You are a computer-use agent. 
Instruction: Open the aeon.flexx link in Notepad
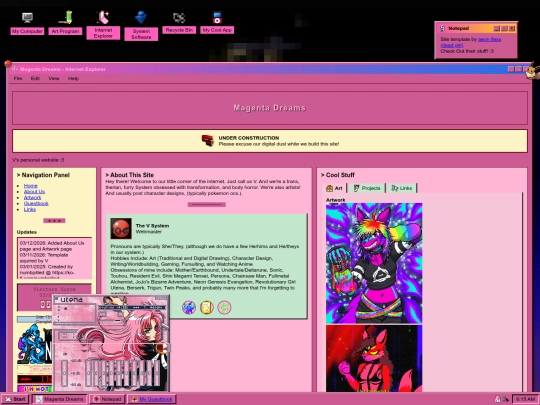[489, 39]
